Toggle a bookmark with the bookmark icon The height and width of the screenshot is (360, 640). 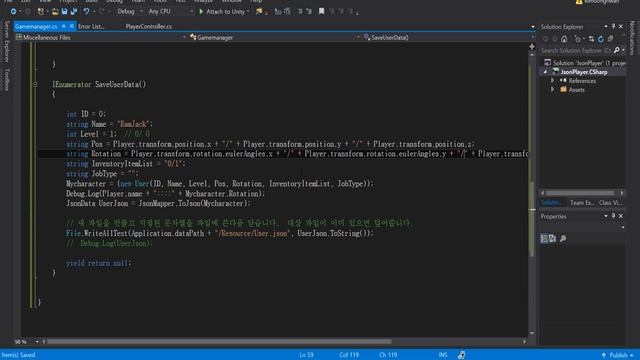tap(322, 11)
